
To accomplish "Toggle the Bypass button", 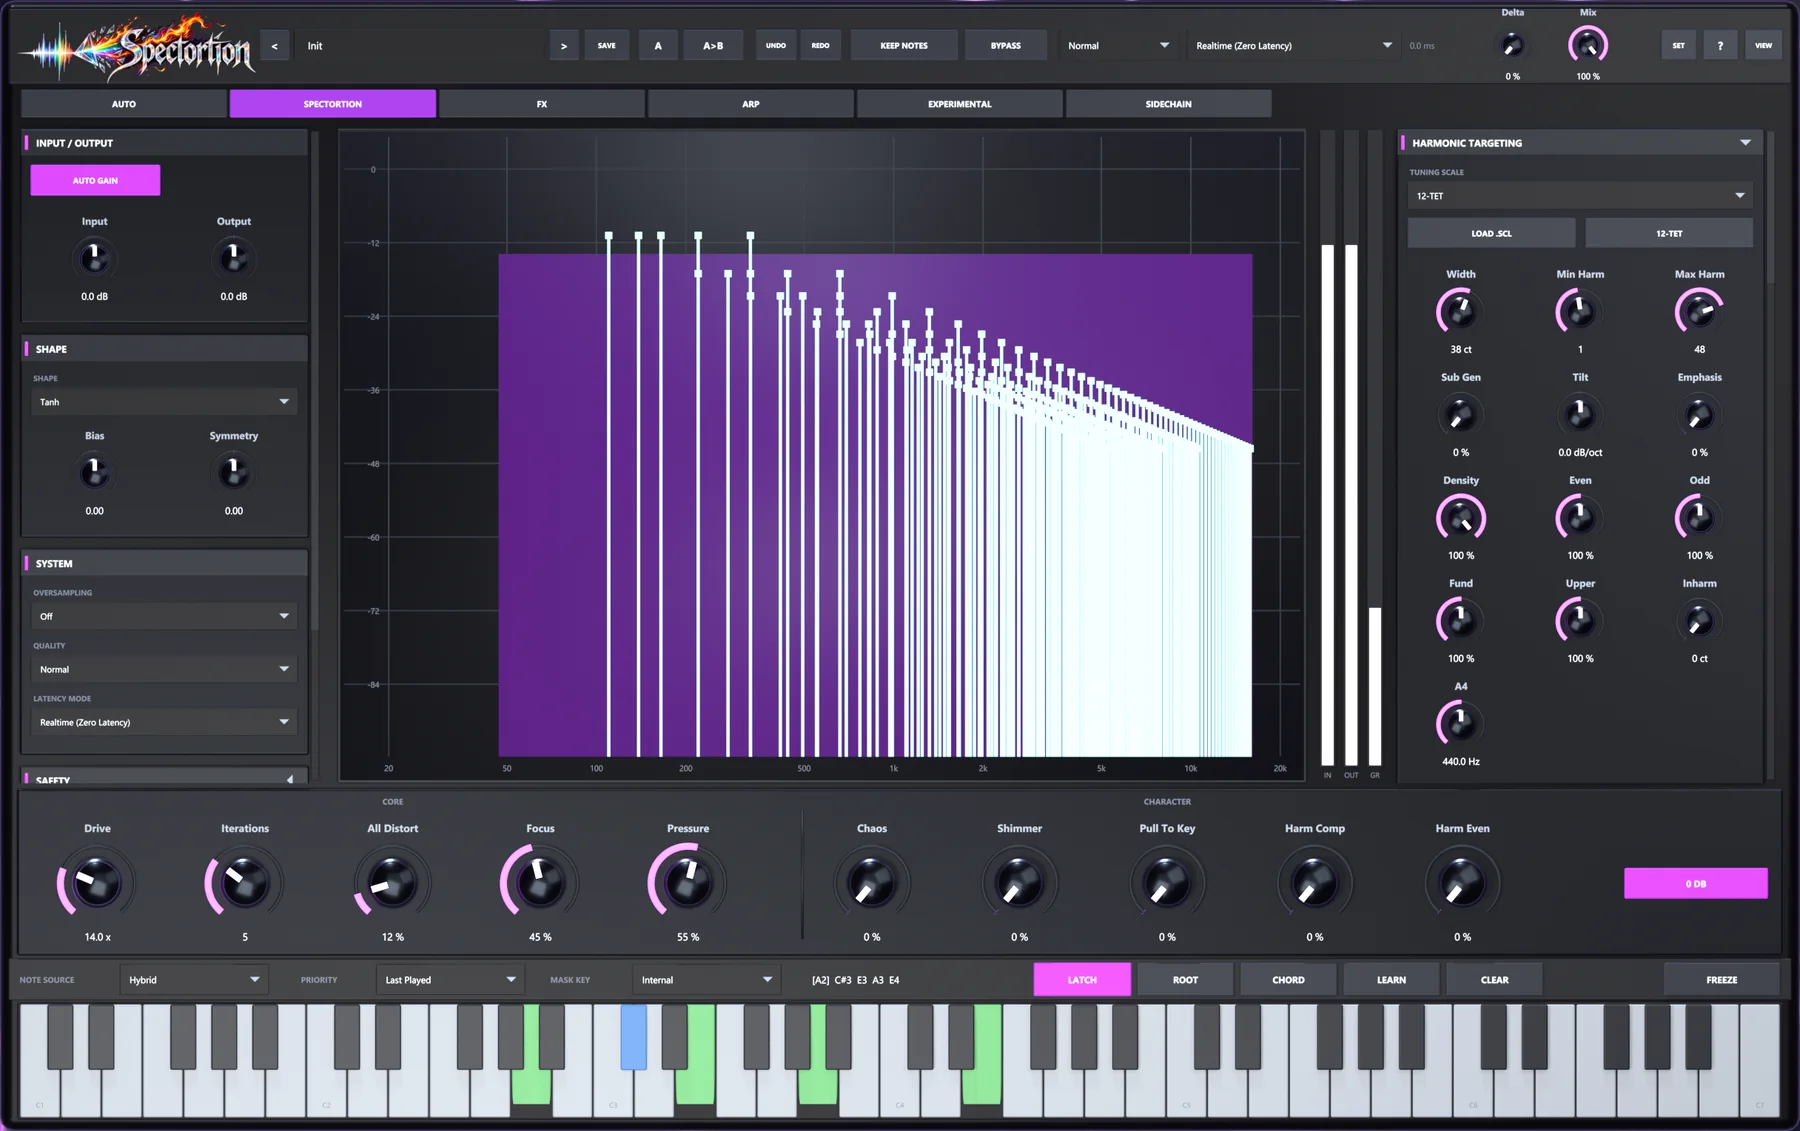I will pyautogui.click(x=1006, y=45).
